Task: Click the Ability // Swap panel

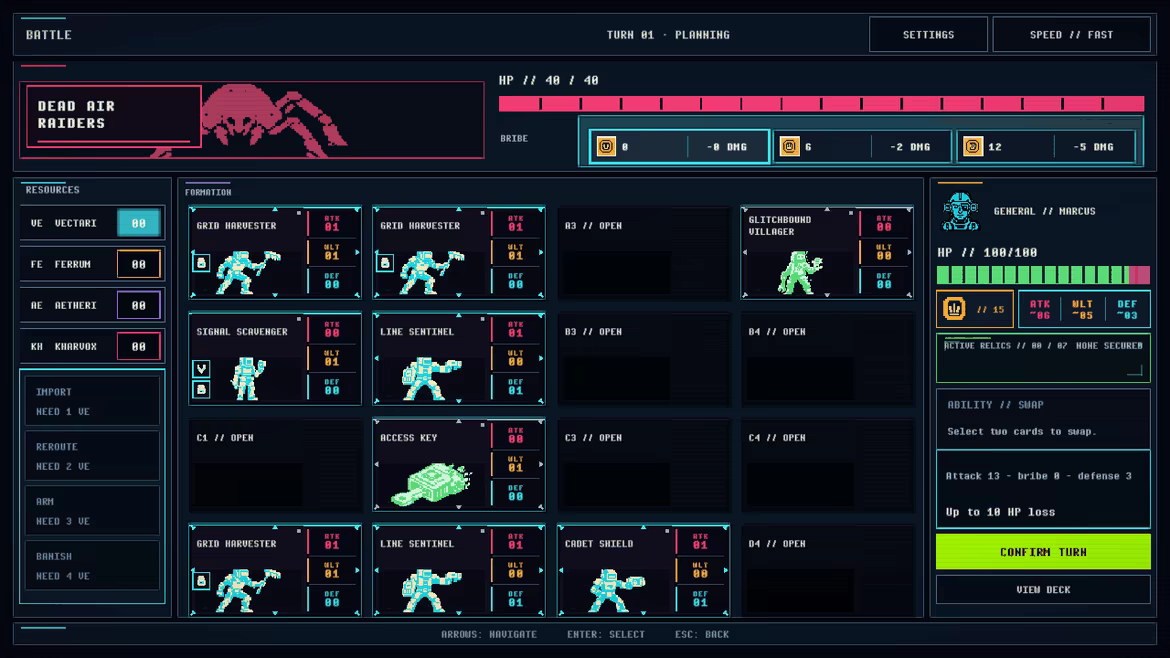Action: [x=1043, y=419]
